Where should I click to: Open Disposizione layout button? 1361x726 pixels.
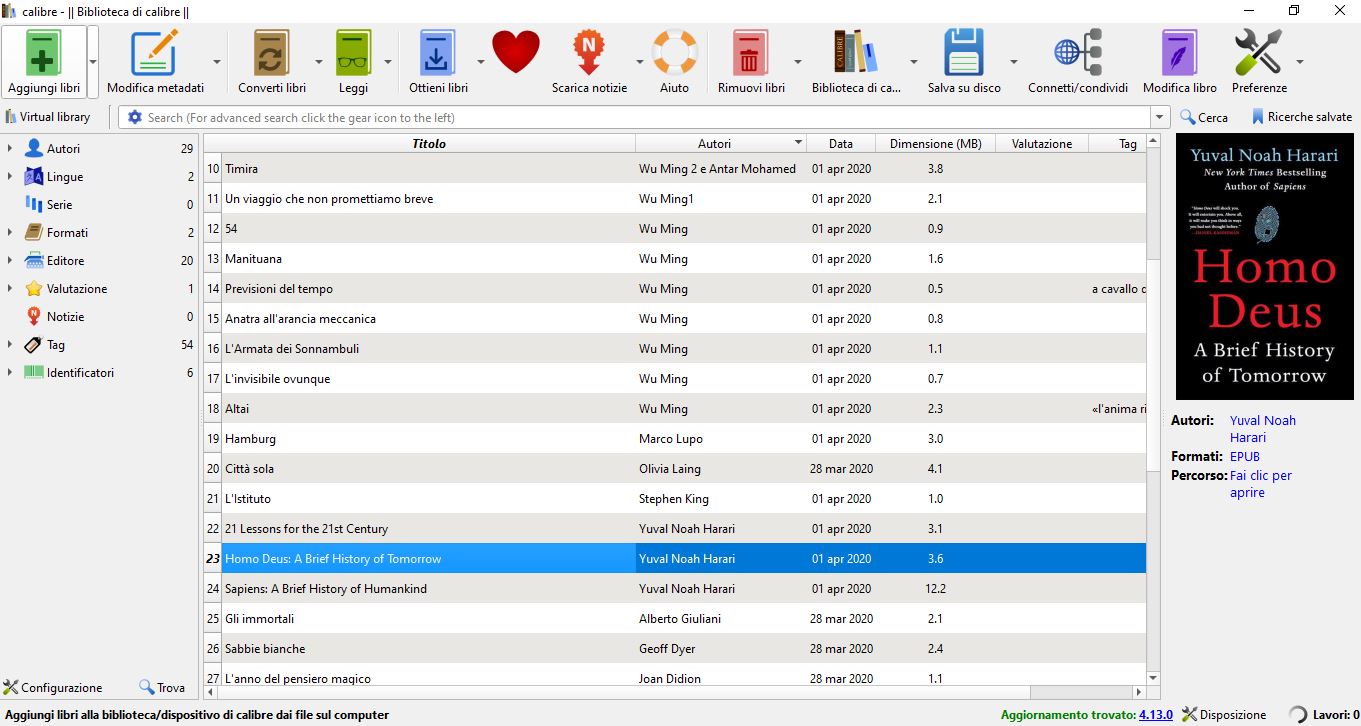(x=1224, y=715)
